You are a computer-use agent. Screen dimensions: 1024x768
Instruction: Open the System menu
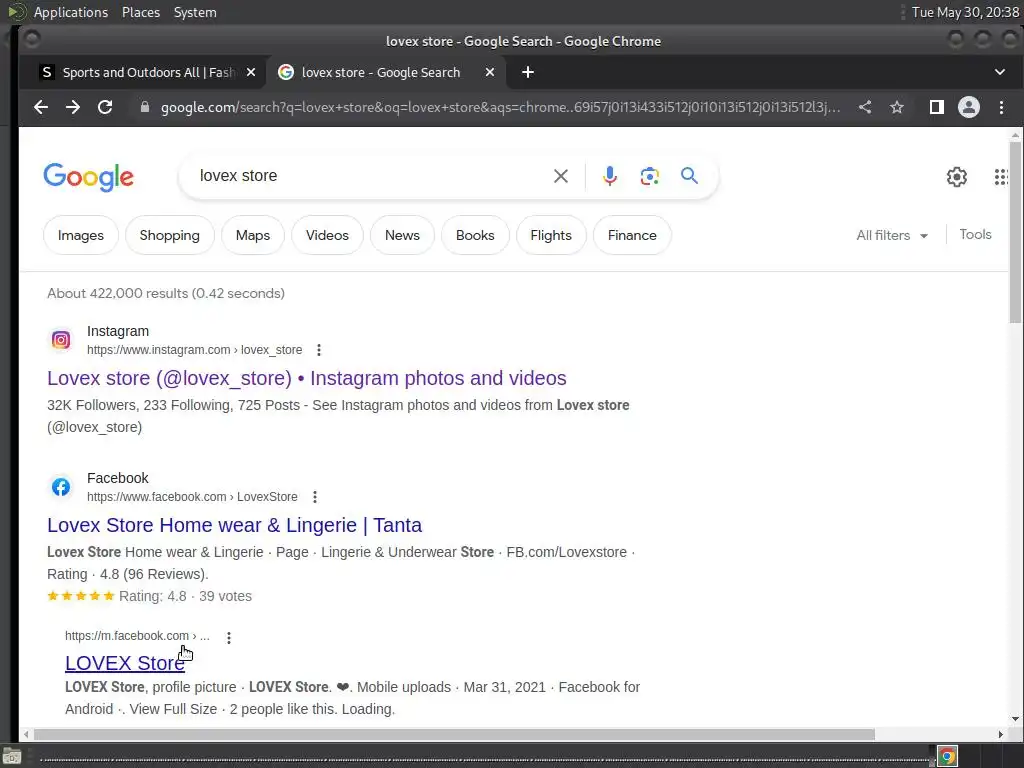195,12
